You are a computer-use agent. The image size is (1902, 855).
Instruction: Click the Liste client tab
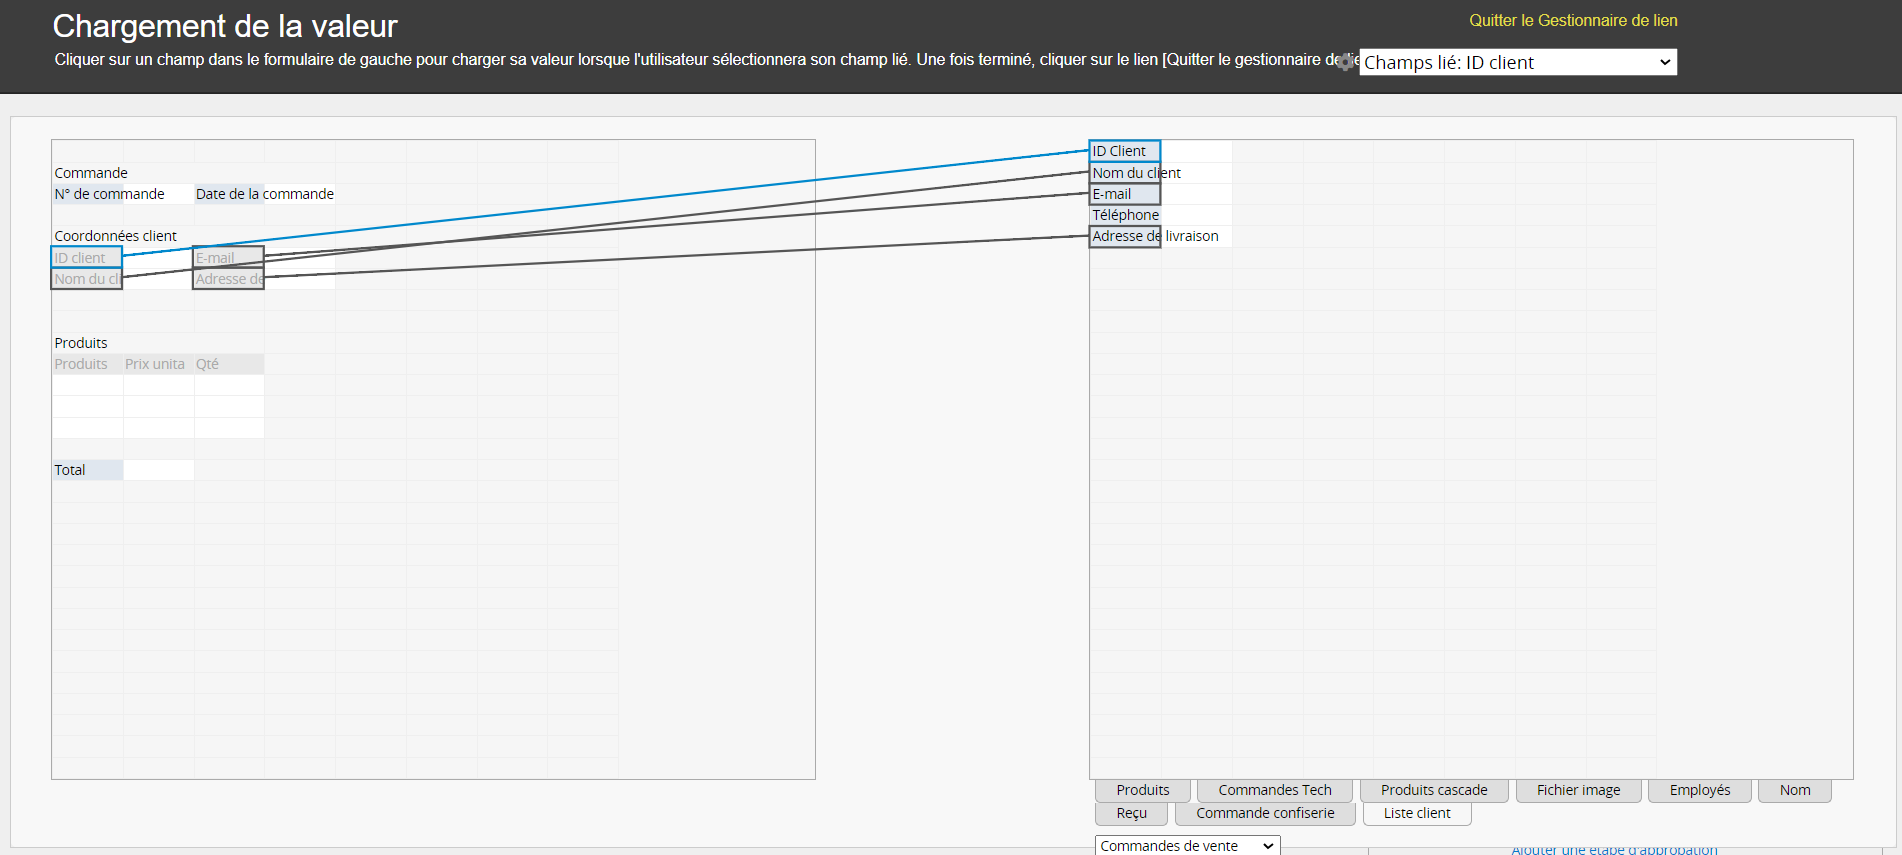pos(1416,813)
